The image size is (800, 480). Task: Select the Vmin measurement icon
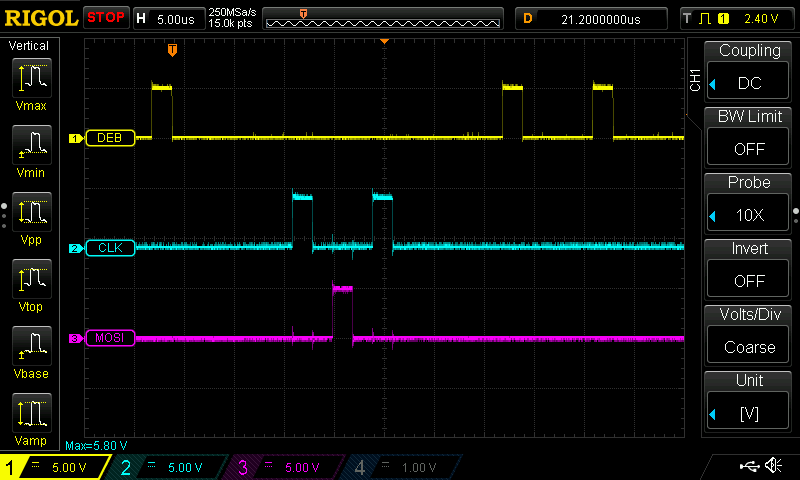click(32, 145)
